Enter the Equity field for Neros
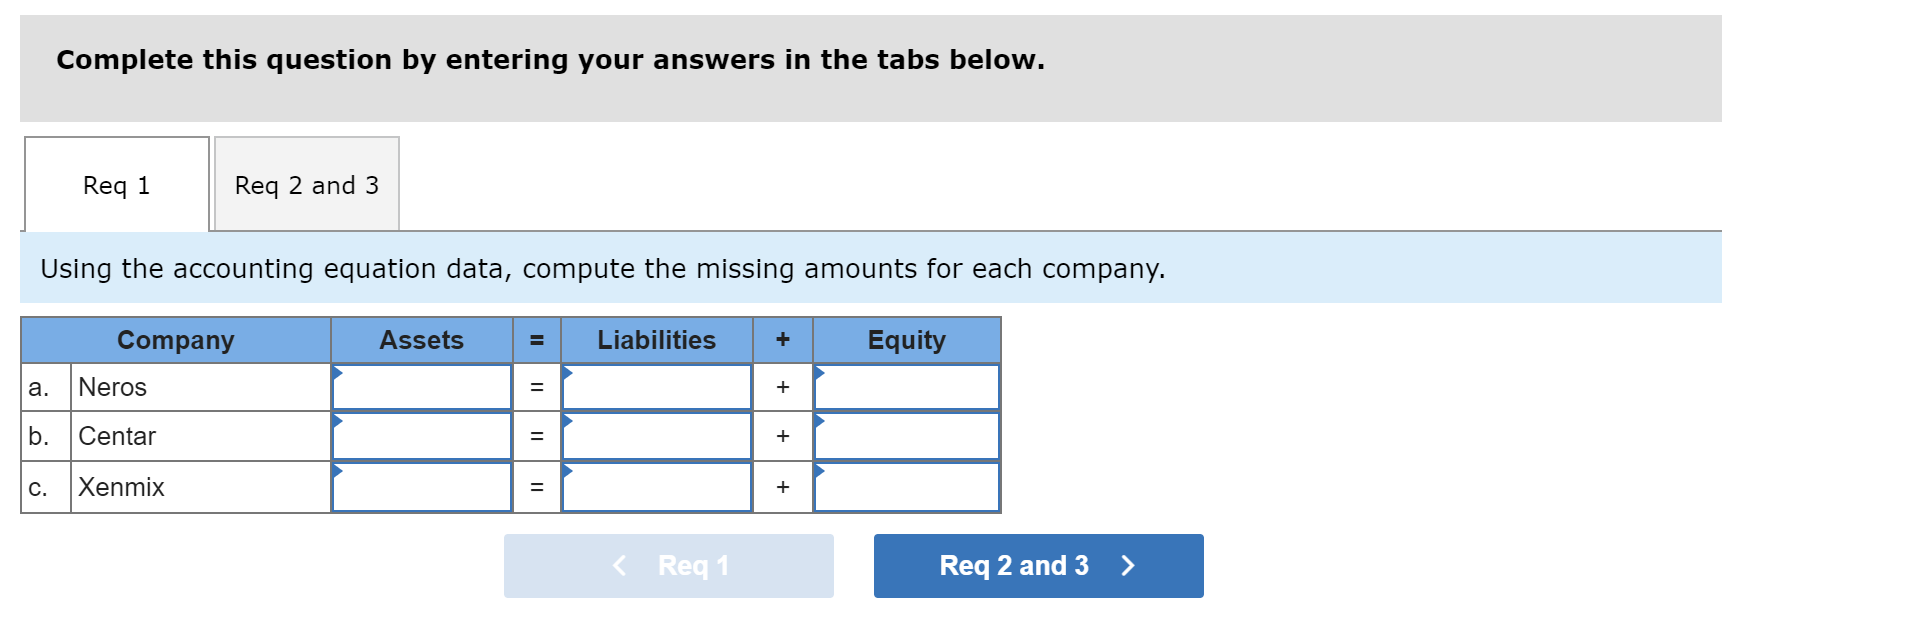Screen dimensions: 1930x622 point(905,387)
